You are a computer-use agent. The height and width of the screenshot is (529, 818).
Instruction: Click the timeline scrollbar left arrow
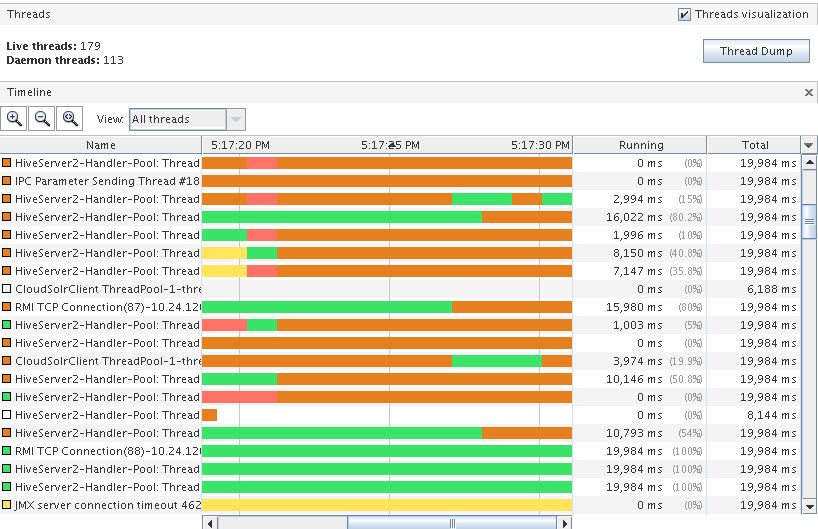coord(210,523)
